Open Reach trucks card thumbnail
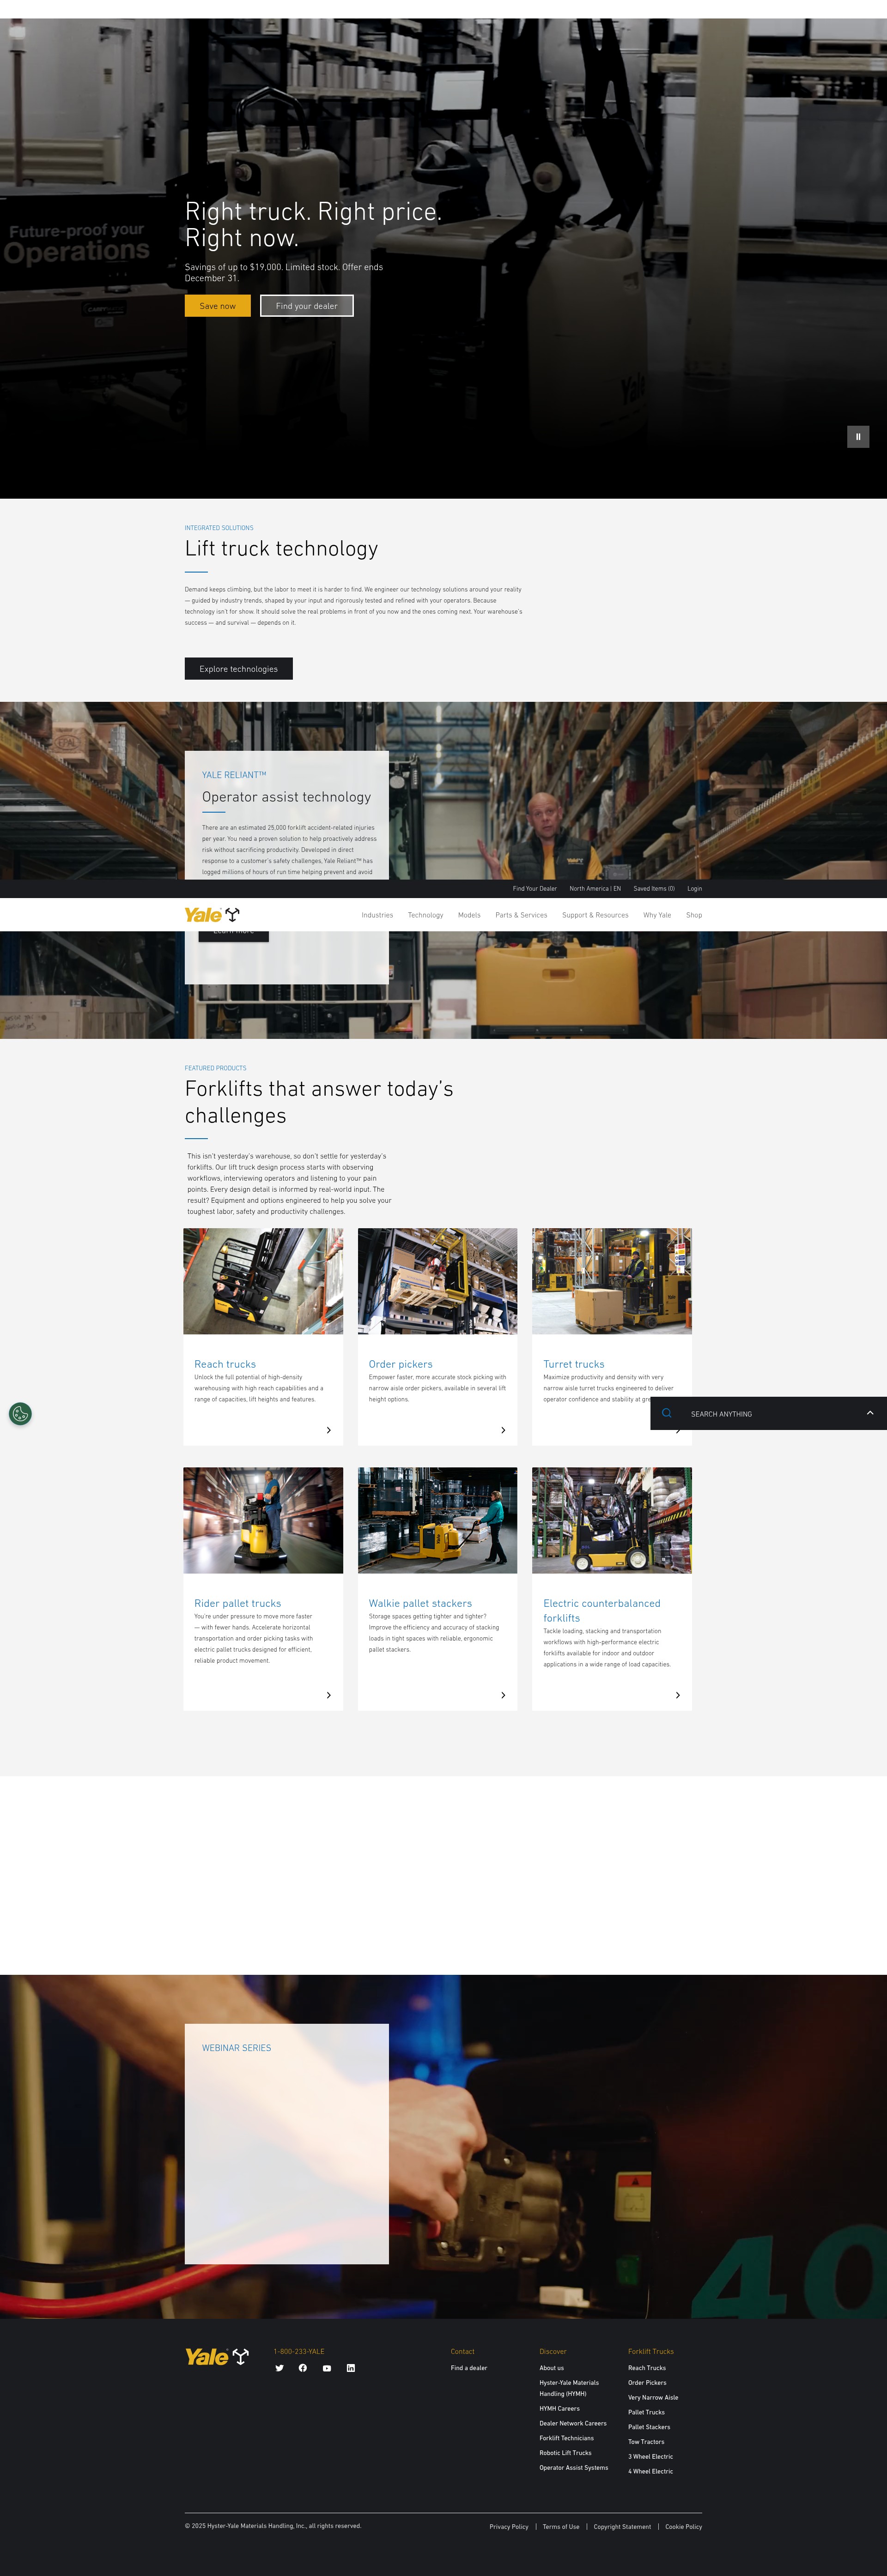Screen dimensions: 887x2576 coord(263,1281)
